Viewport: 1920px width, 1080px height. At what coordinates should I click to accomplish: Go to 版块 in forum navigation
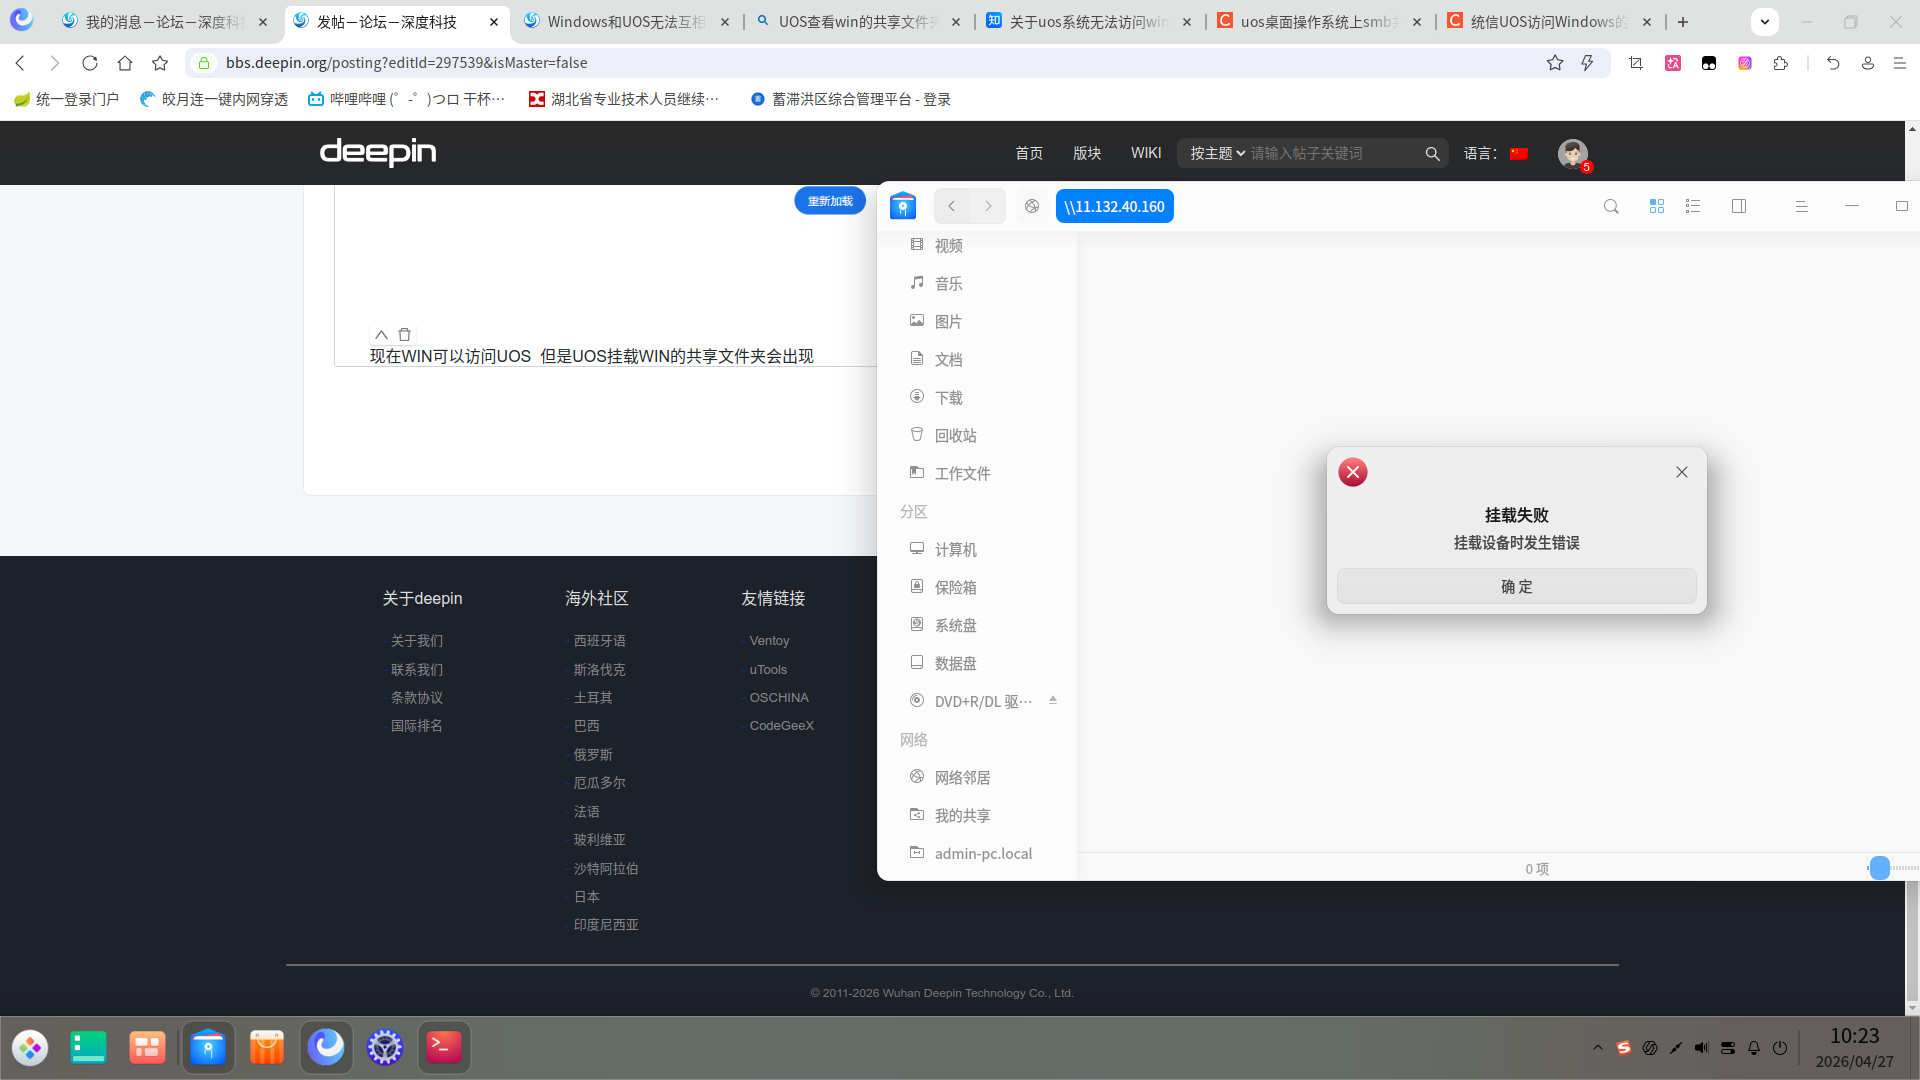(1087, 153)
